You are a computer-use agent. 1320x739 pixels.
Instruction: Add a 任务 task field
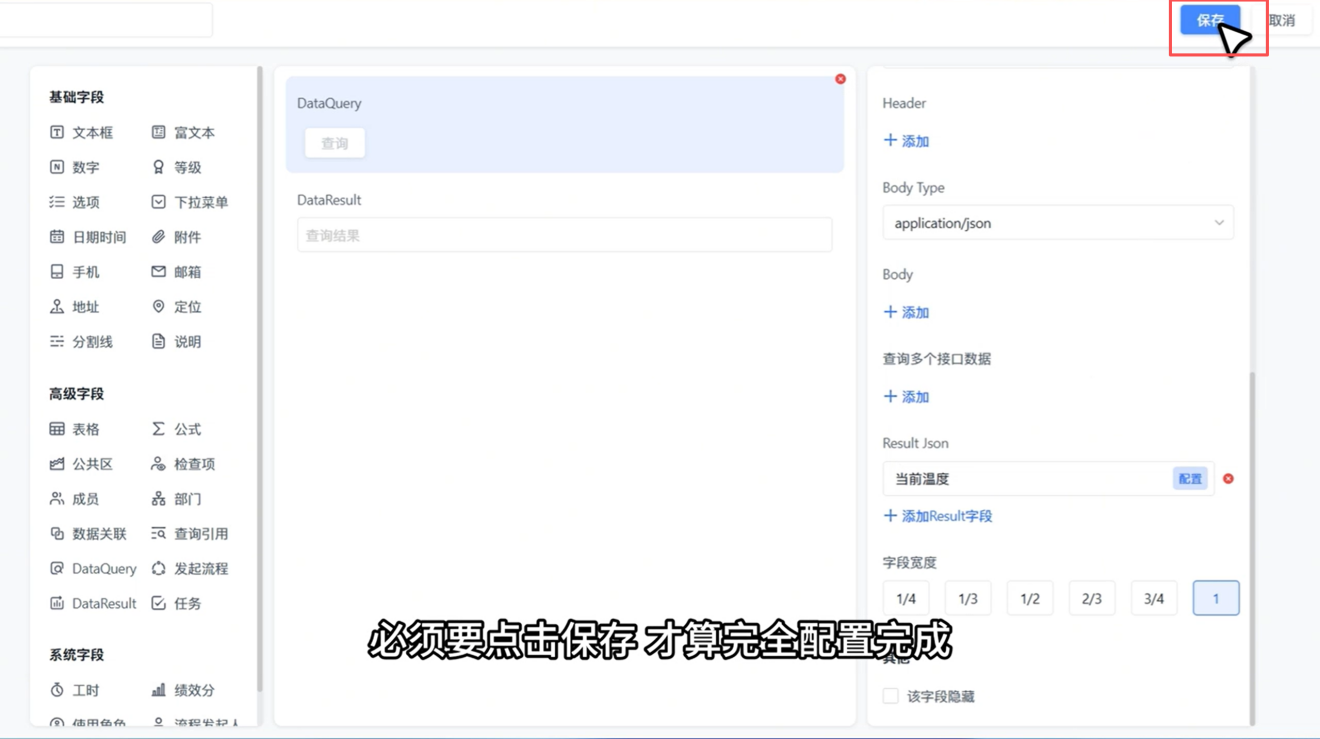coord(177,604)
